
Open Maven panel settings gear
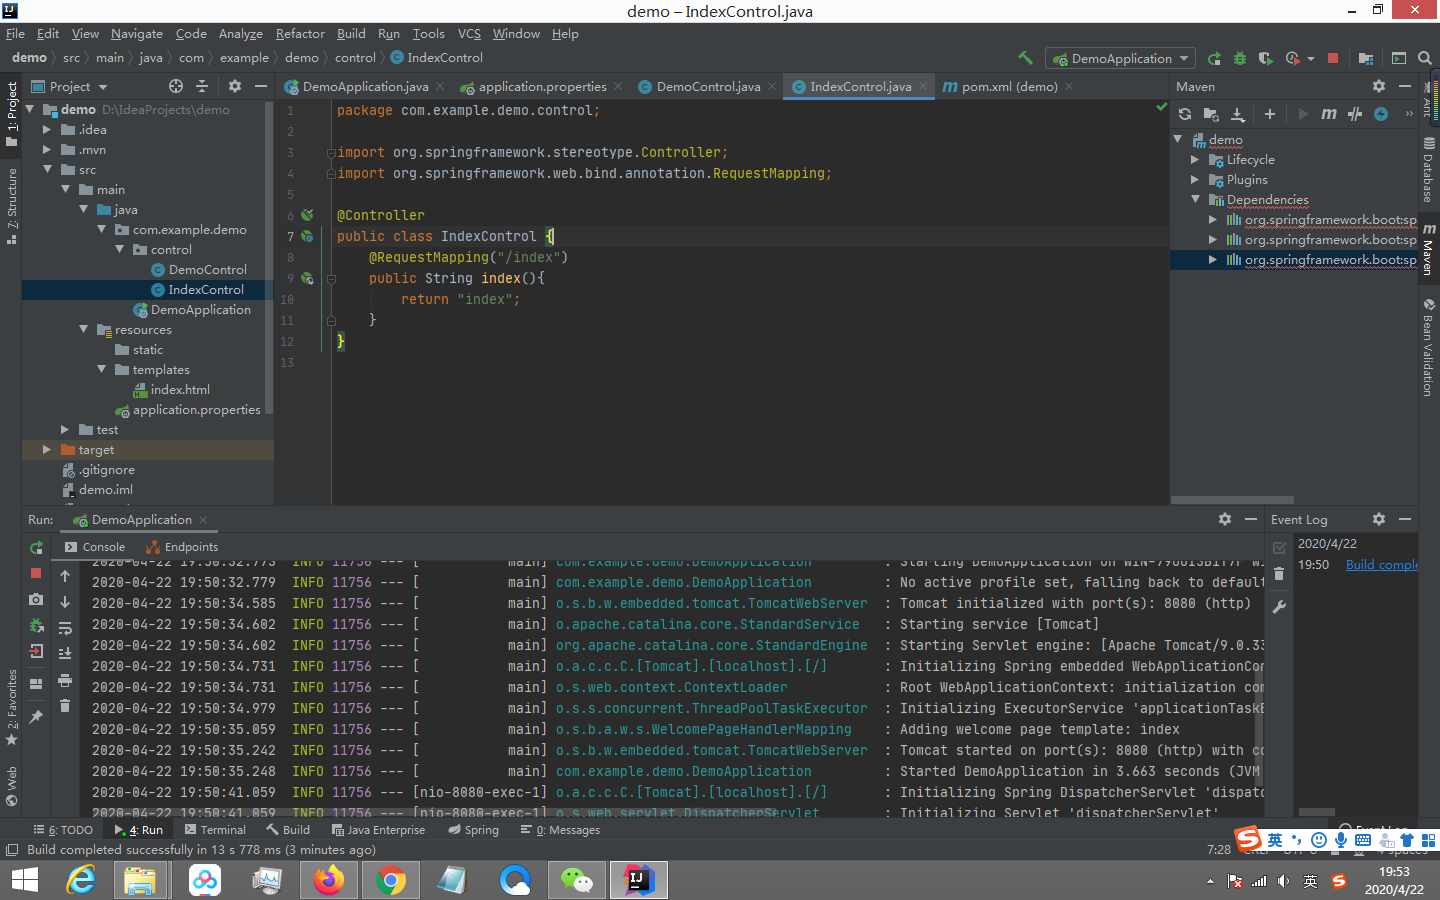[1379, 86]
